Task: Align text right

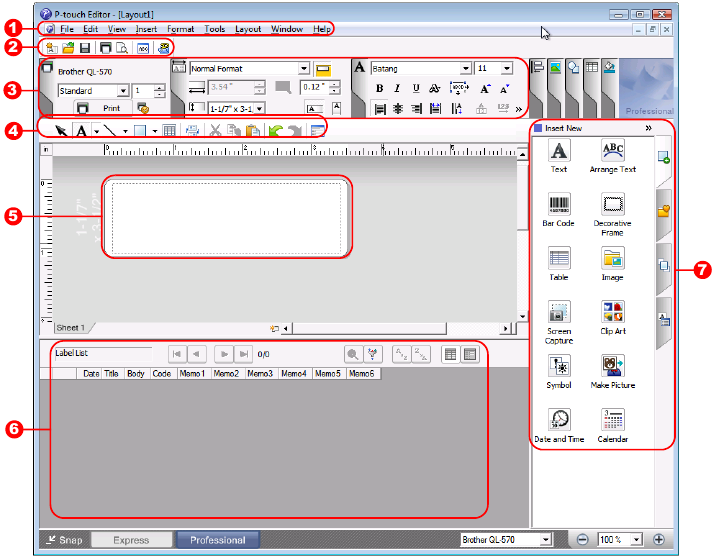Action: pyautogui.click(x=416, y=109)
